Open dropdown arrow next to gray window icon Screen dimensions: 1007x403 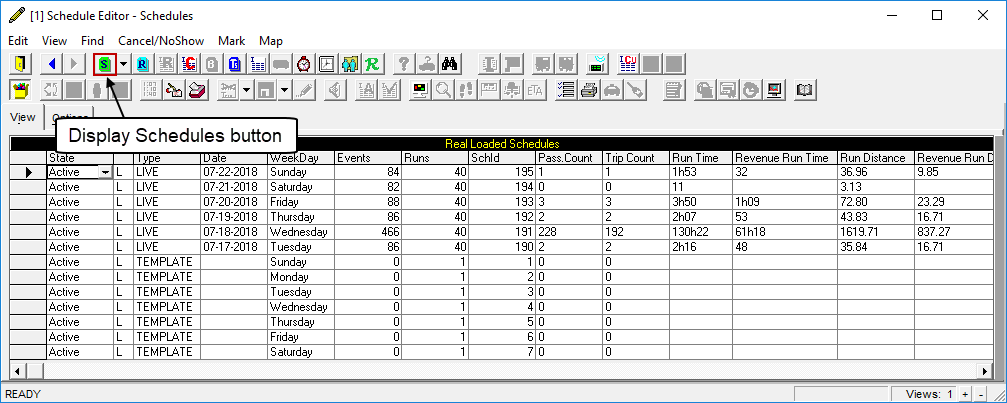point(285,90)
